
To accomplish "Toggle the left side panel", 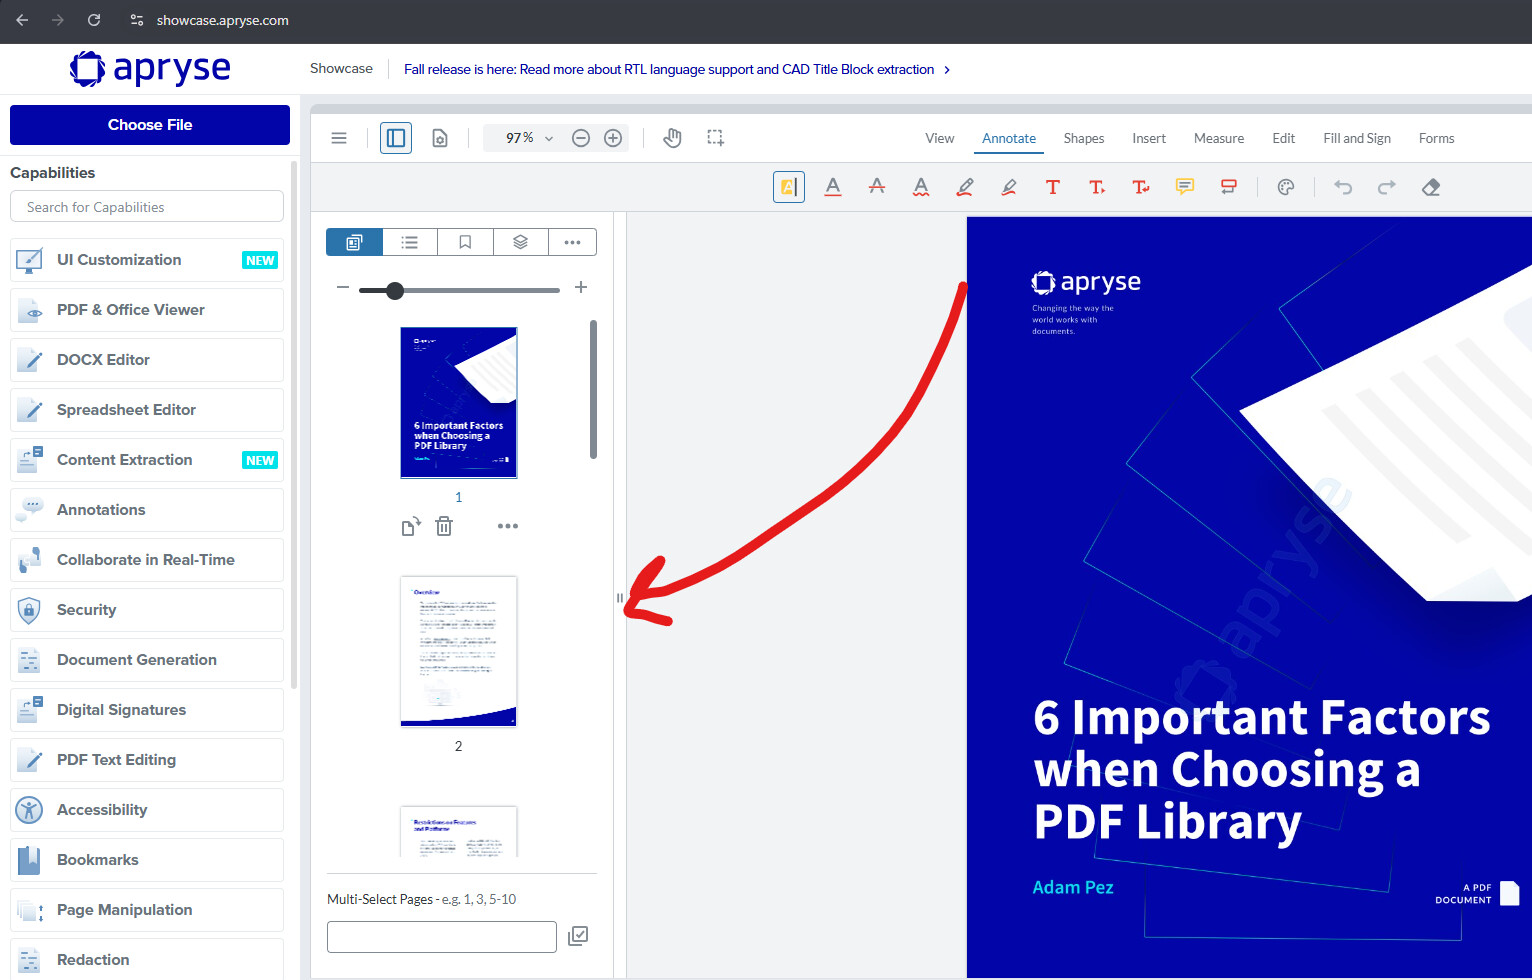I will coord(396,138).
